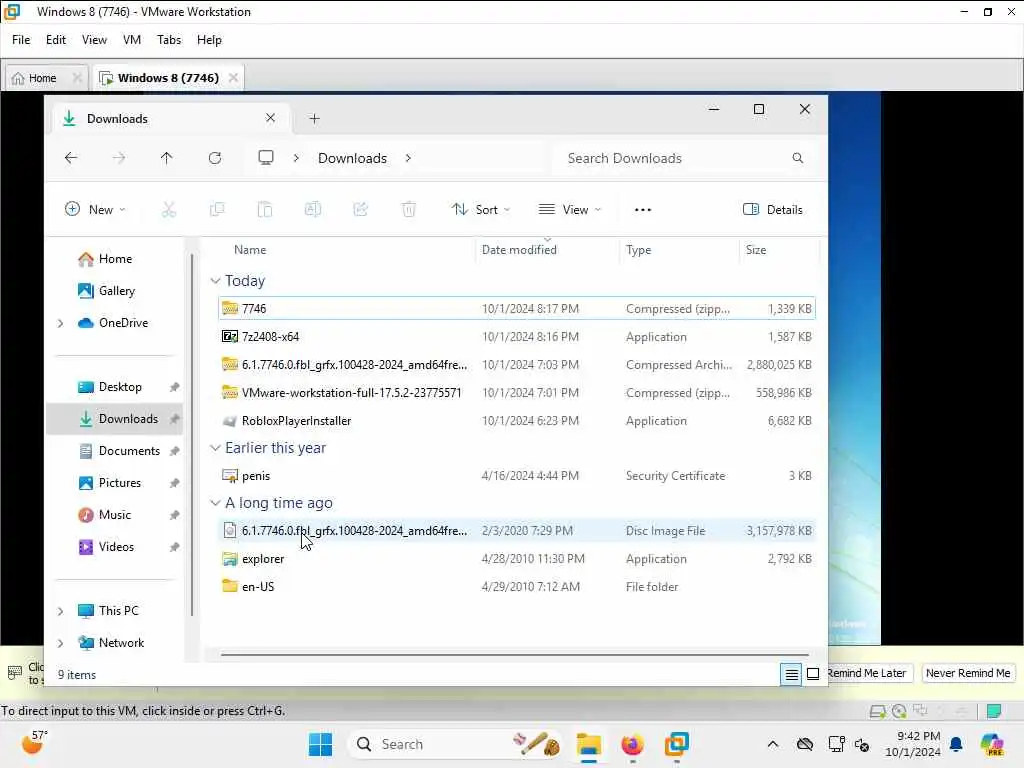Add a new File Explorer tab
The image size is (1024, 768).
314,119
